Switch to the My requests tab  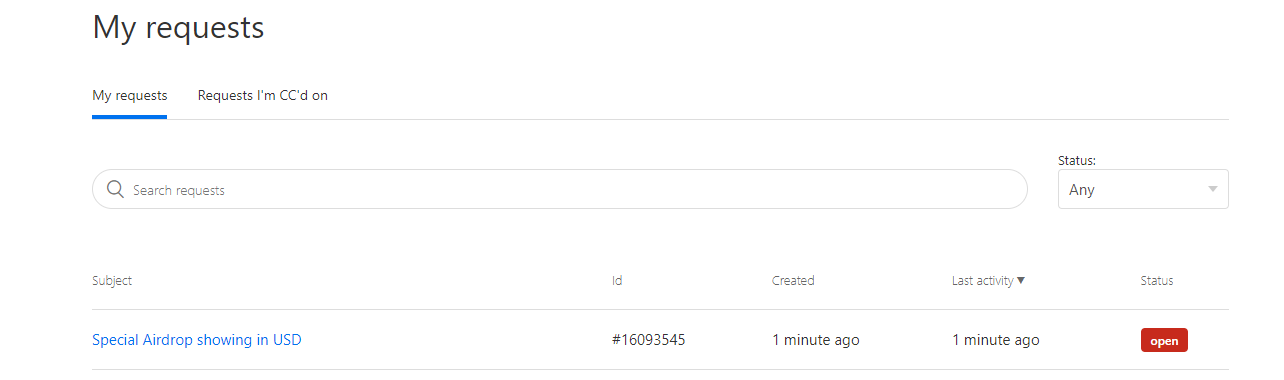(129, 96)
